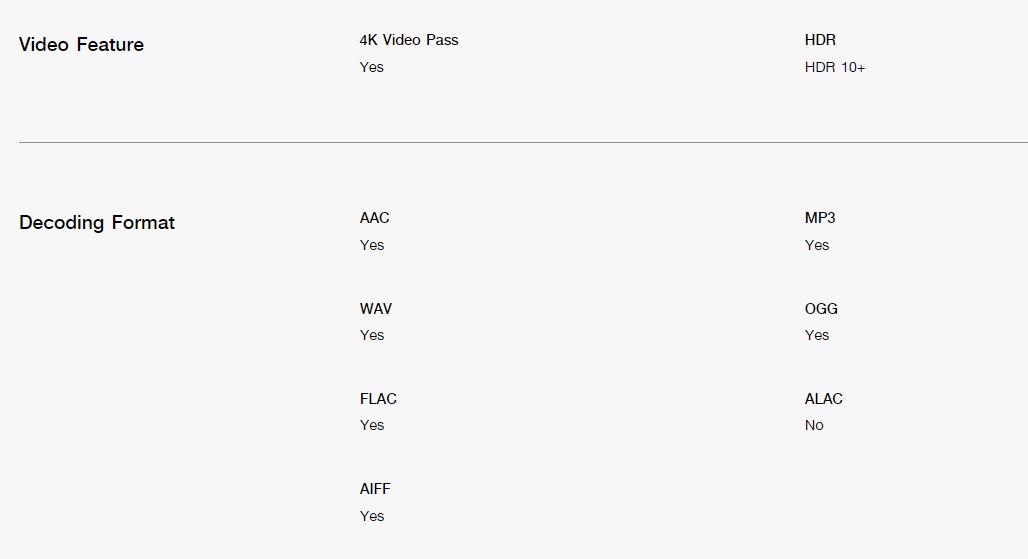The height and width of the screenshot is (559, 1028).
Task: Click the Video Feature section heading
Action: 81,45
